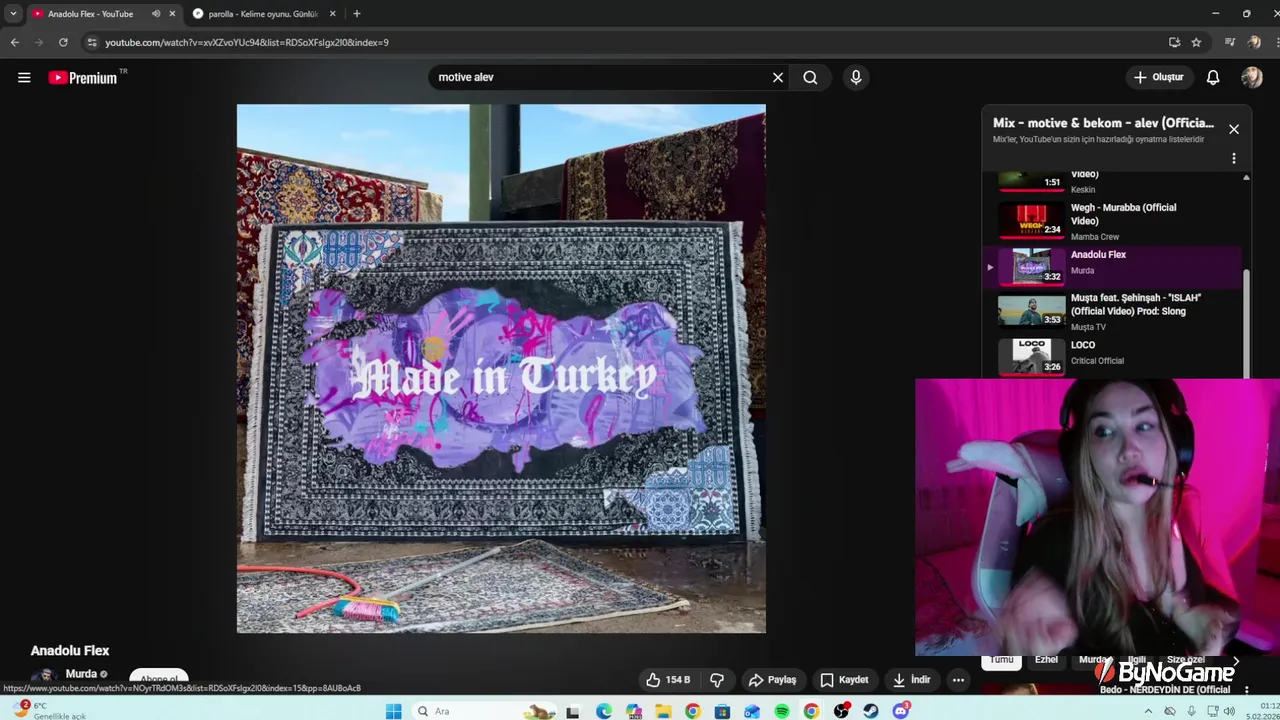The image size is (1280, 720).
Task: Show hidden system tray icons chevron
Action: (x=1148, y=711)
